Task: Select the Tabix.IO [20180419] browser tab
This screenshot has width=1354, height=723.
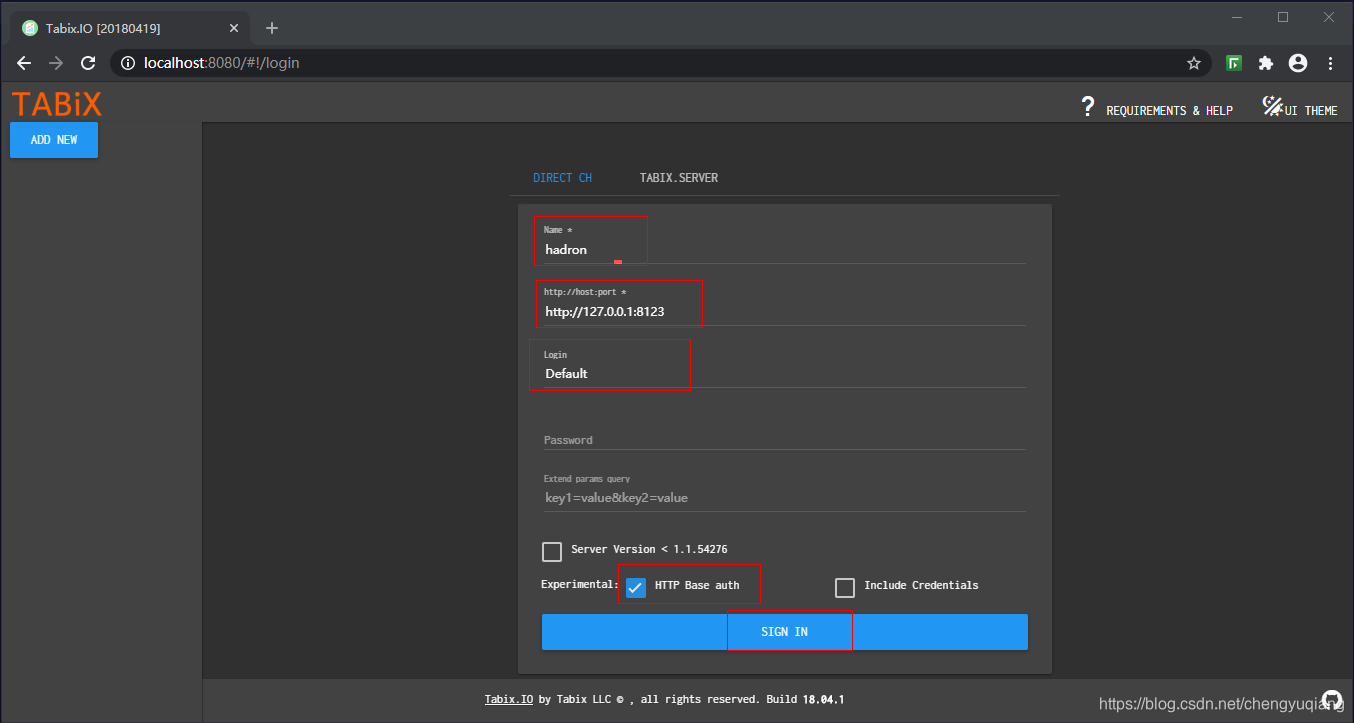Action: coord(130,28)
